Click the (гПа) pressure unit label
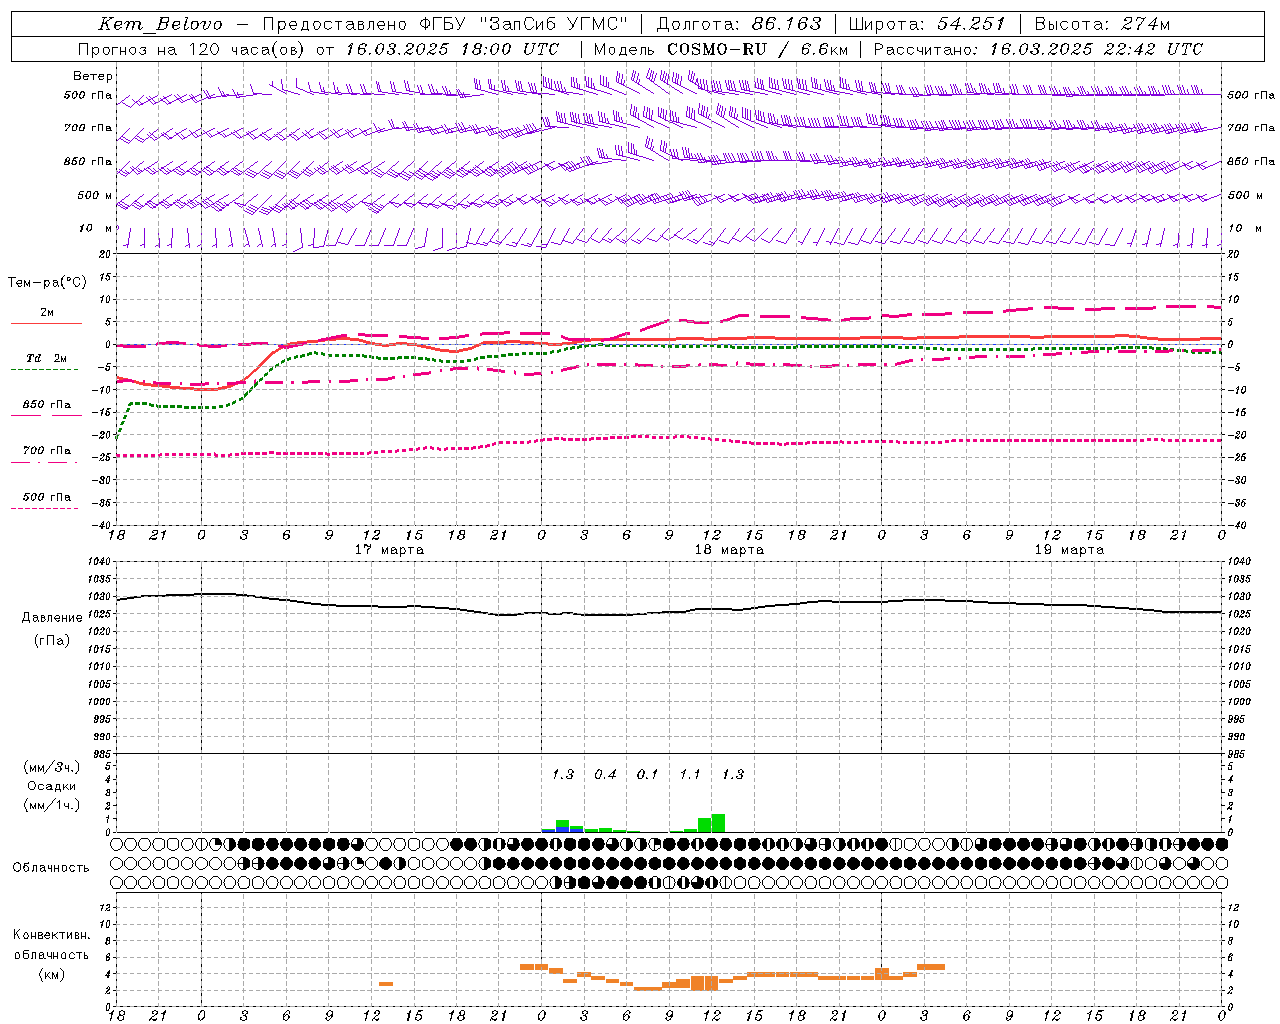This screenshot has width=1280, height=1024. pos(52,641)
